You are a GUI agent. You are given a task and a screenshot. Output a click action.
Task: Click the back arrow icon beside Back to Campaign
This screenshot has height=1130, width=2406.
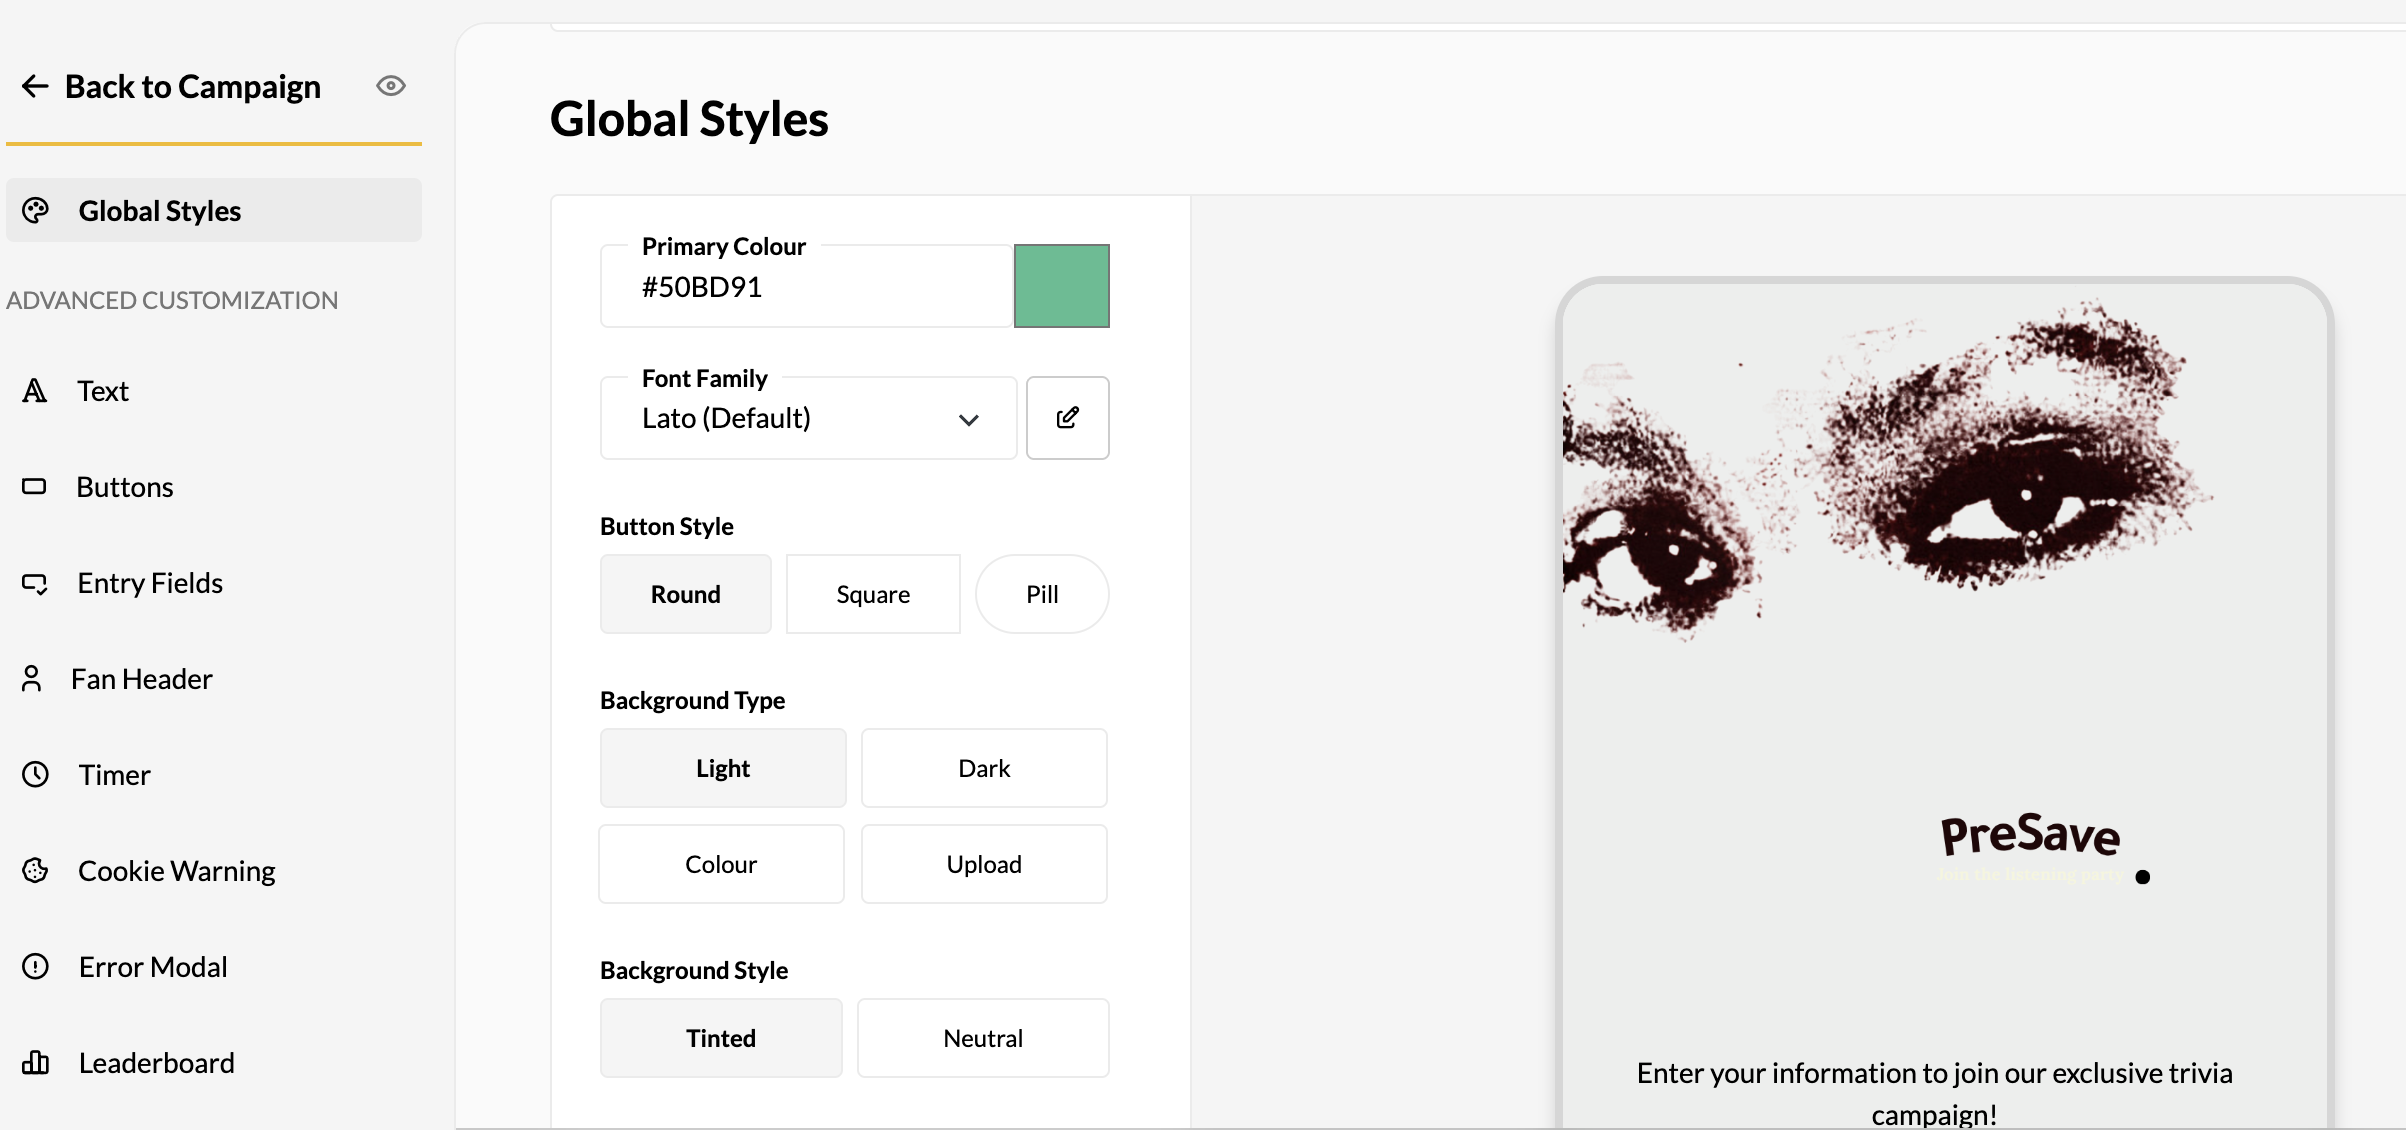point(35,86)
